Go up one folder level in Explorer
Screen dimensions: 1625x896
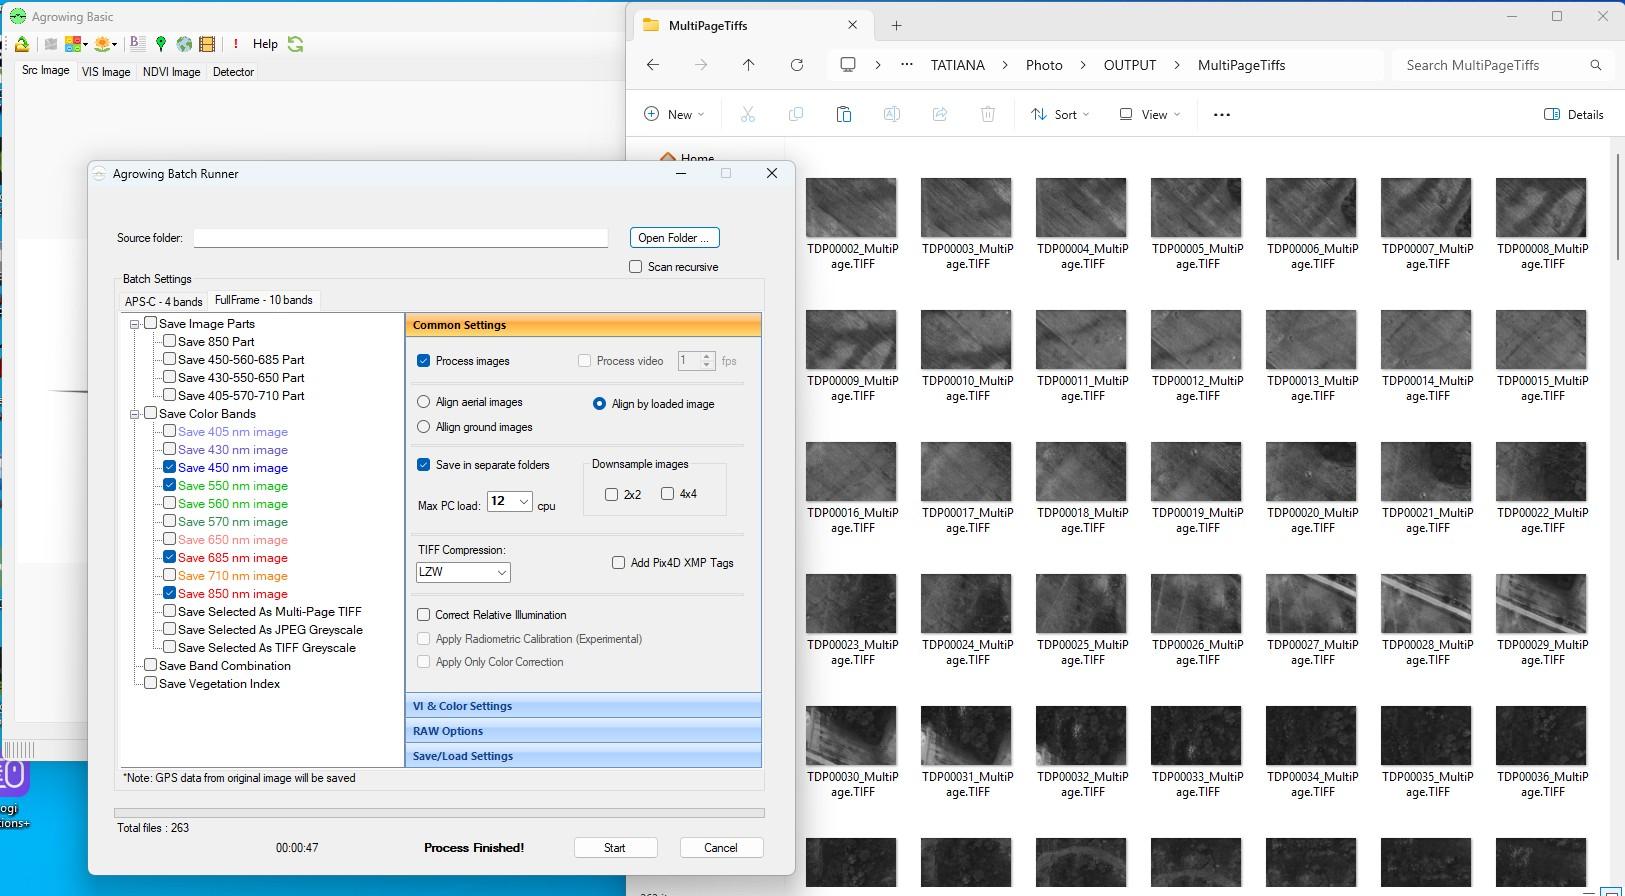(748, 65)
